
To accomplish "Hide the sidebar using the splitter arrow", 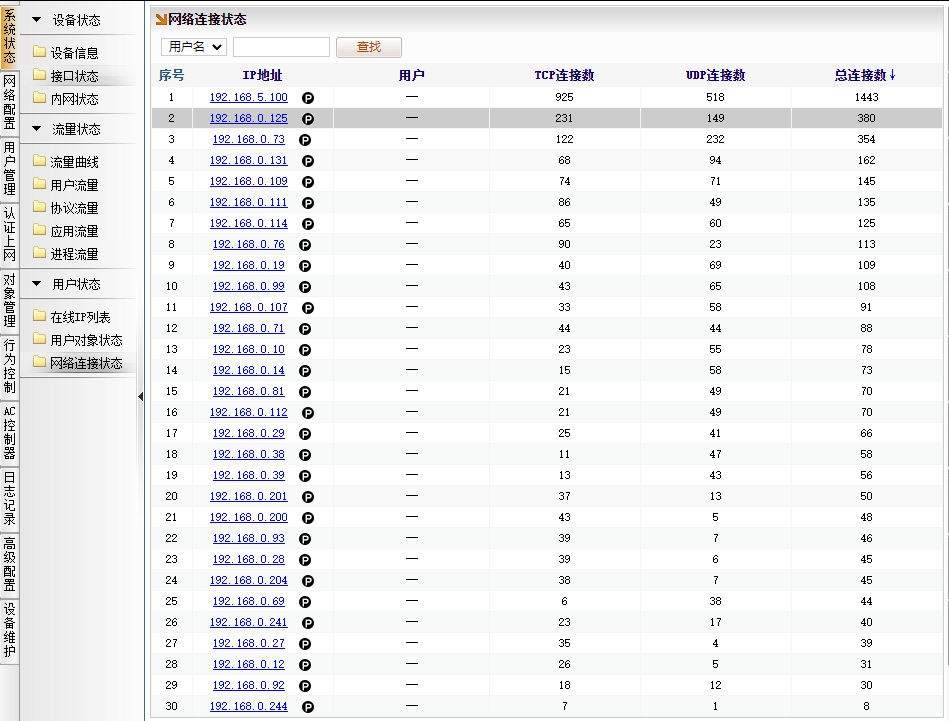I will [x=140, y=397].
